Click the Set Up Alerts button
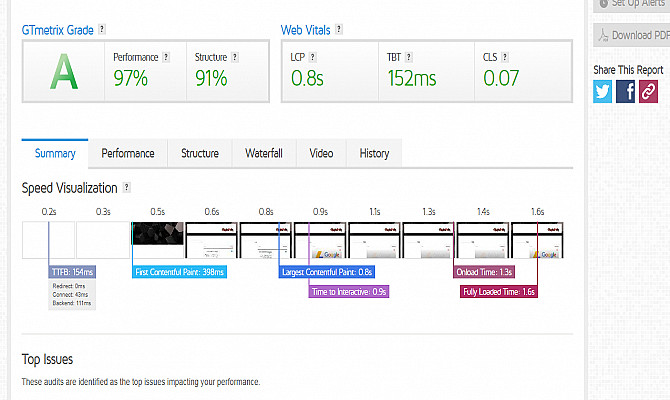 632,5
